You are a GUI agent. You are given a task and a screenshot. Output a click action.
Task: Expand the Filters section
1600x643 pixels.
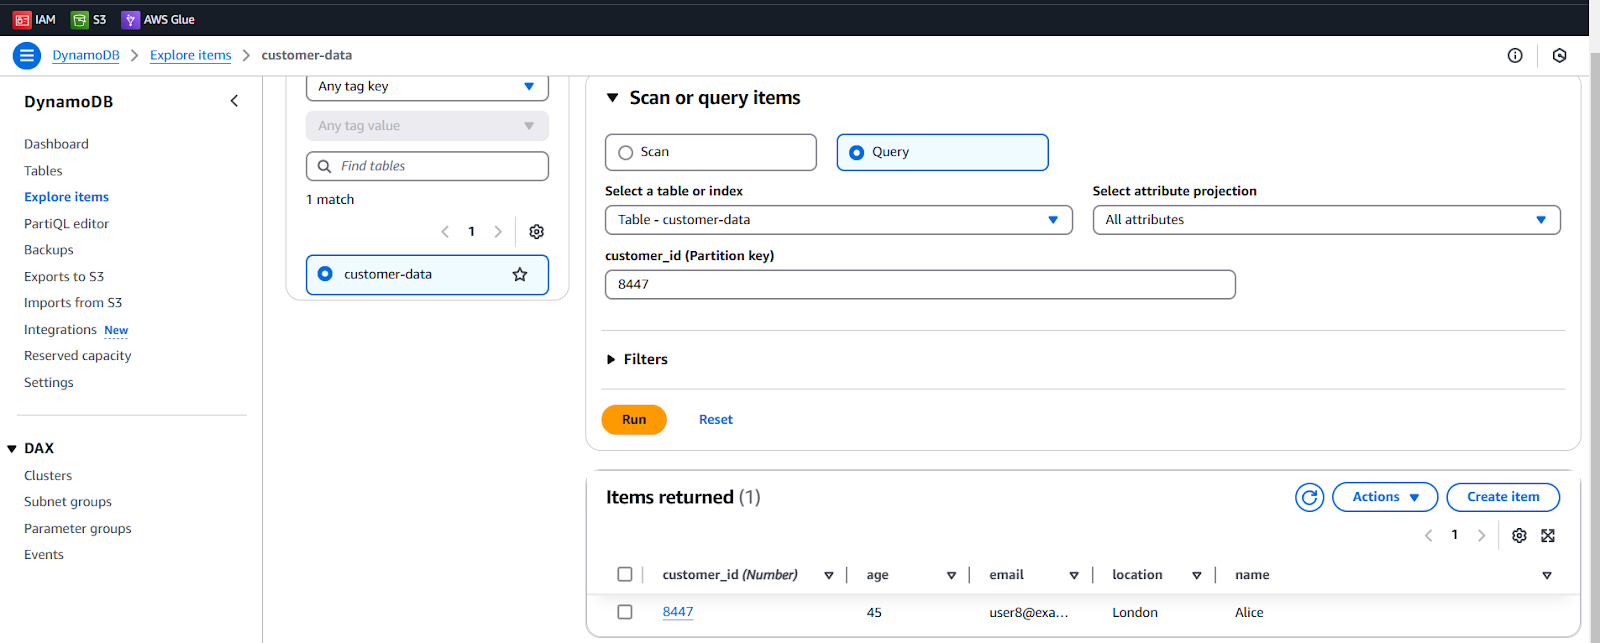611,360
